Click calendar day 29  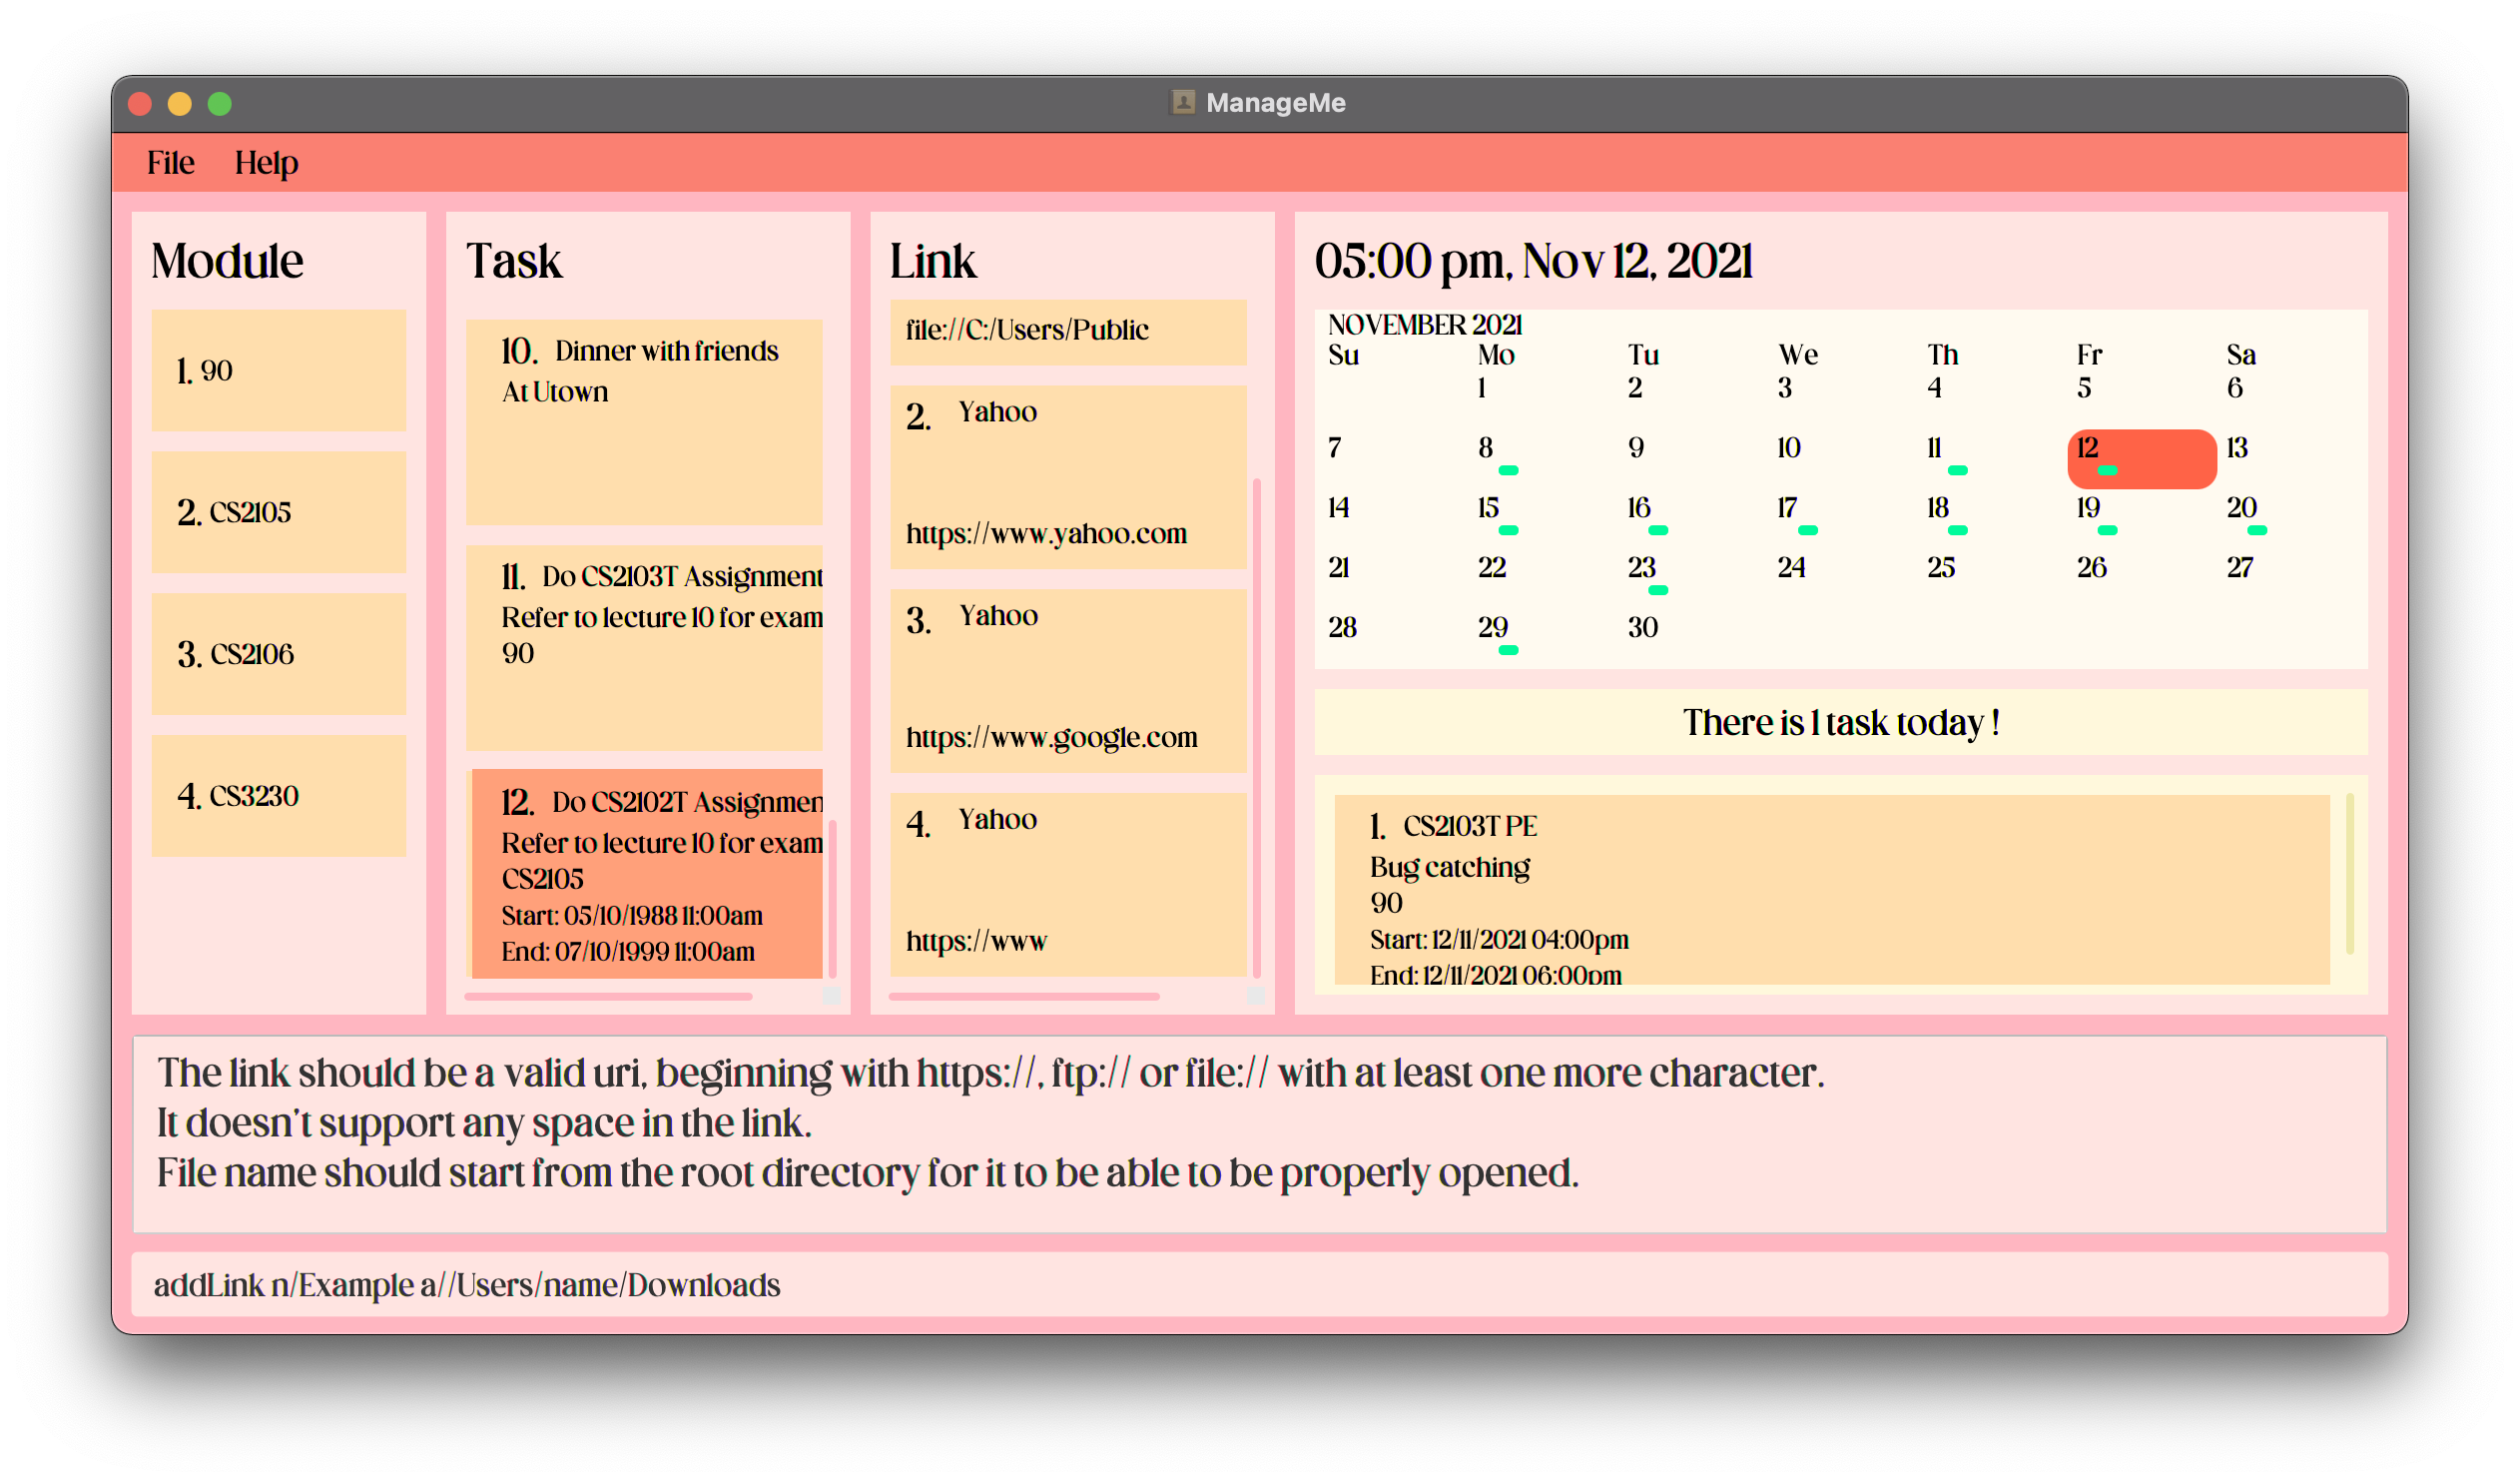point(1492,628)
